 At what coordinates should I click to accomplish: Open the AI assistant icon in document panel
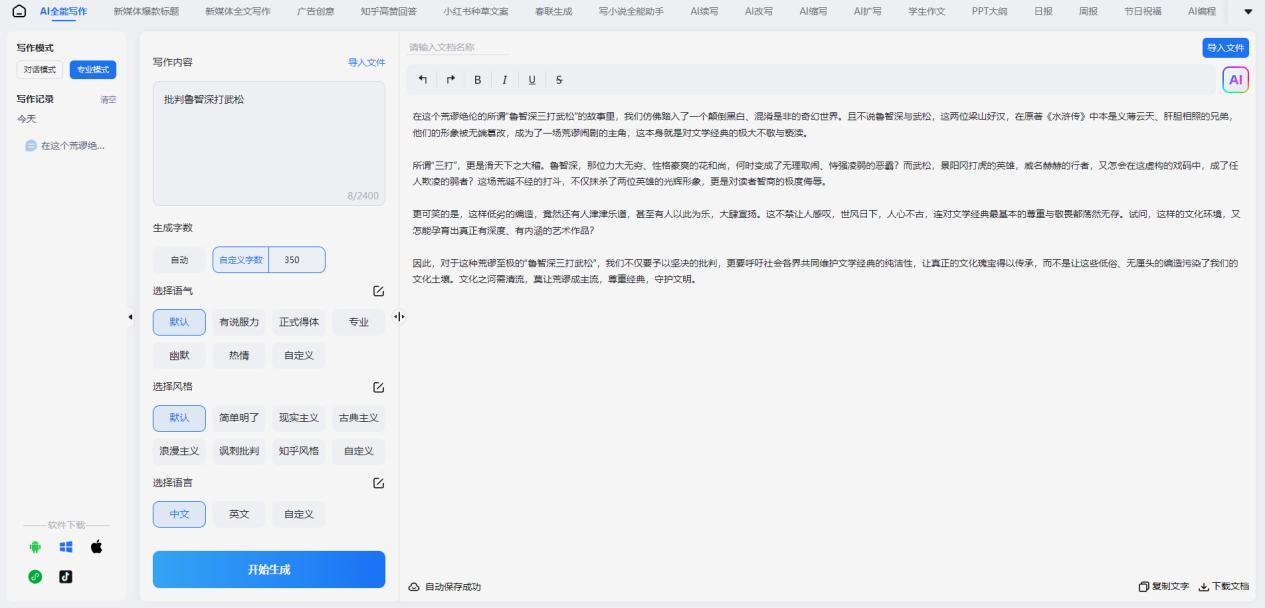pos(1234,78)
